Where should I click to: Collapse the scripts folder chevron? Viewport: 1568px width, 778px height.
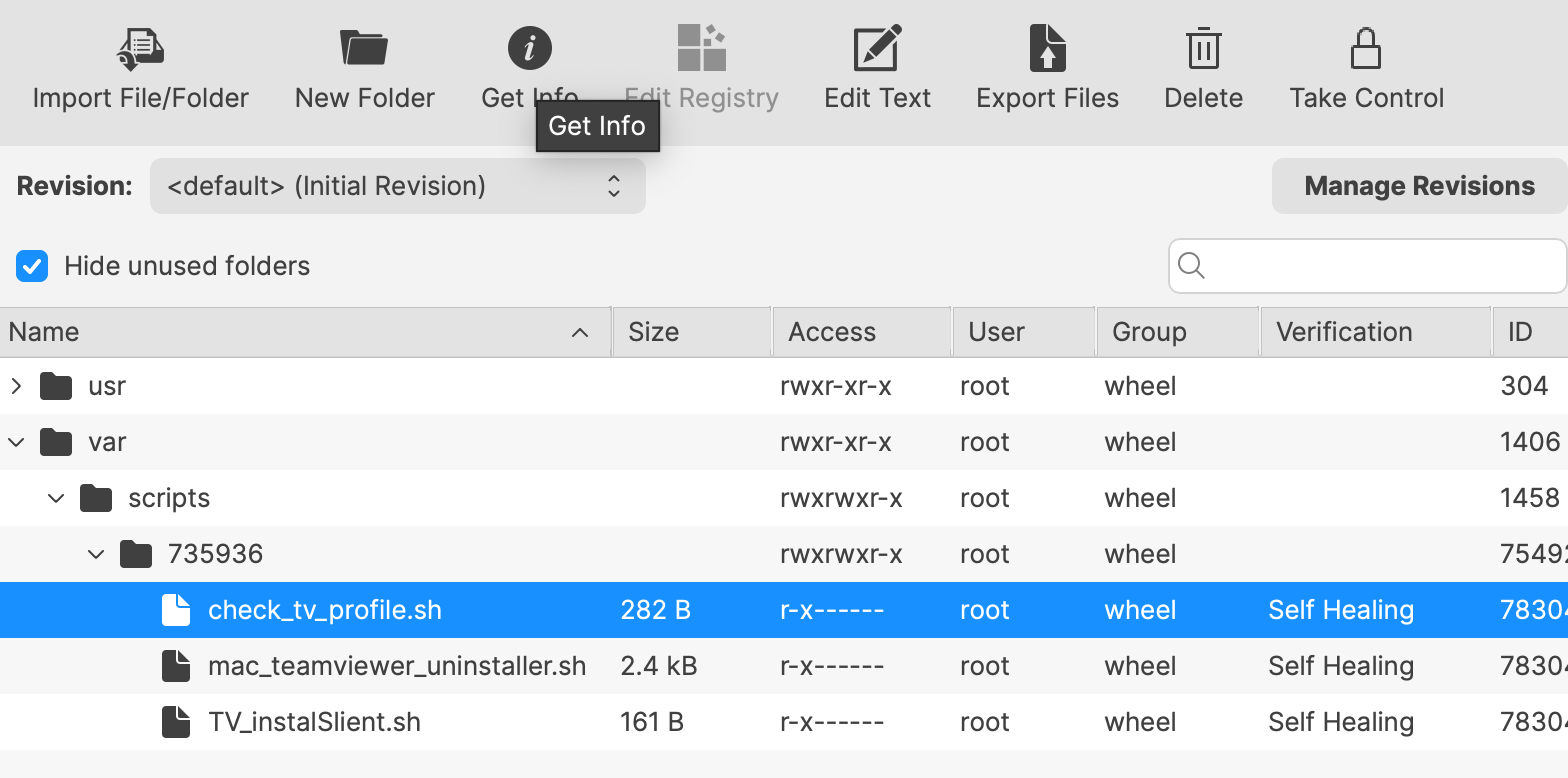55,498
